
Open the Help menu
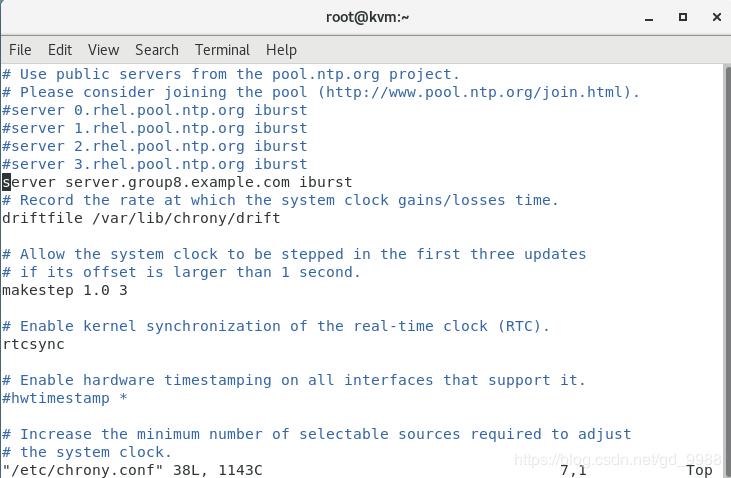pyautogui.click(x=281, y=49)
